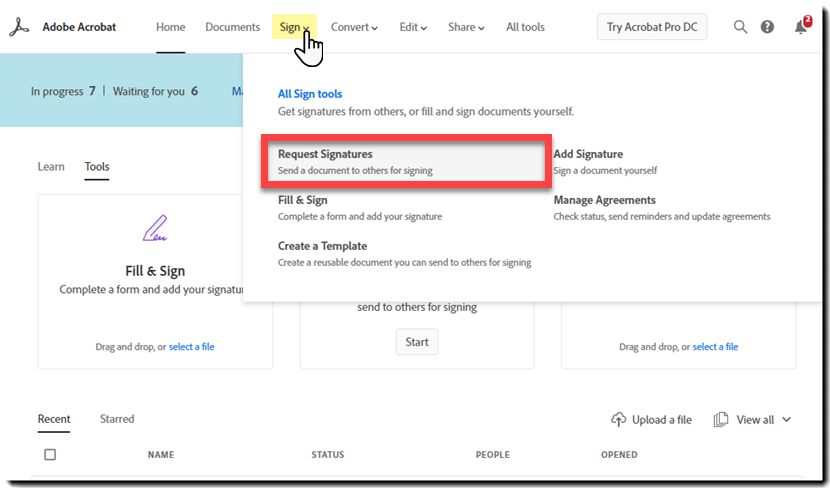Image resolution: width=830 pixels, height=488 pixels.
Task: Go to the Home tab
Action: tap(170, 27)
